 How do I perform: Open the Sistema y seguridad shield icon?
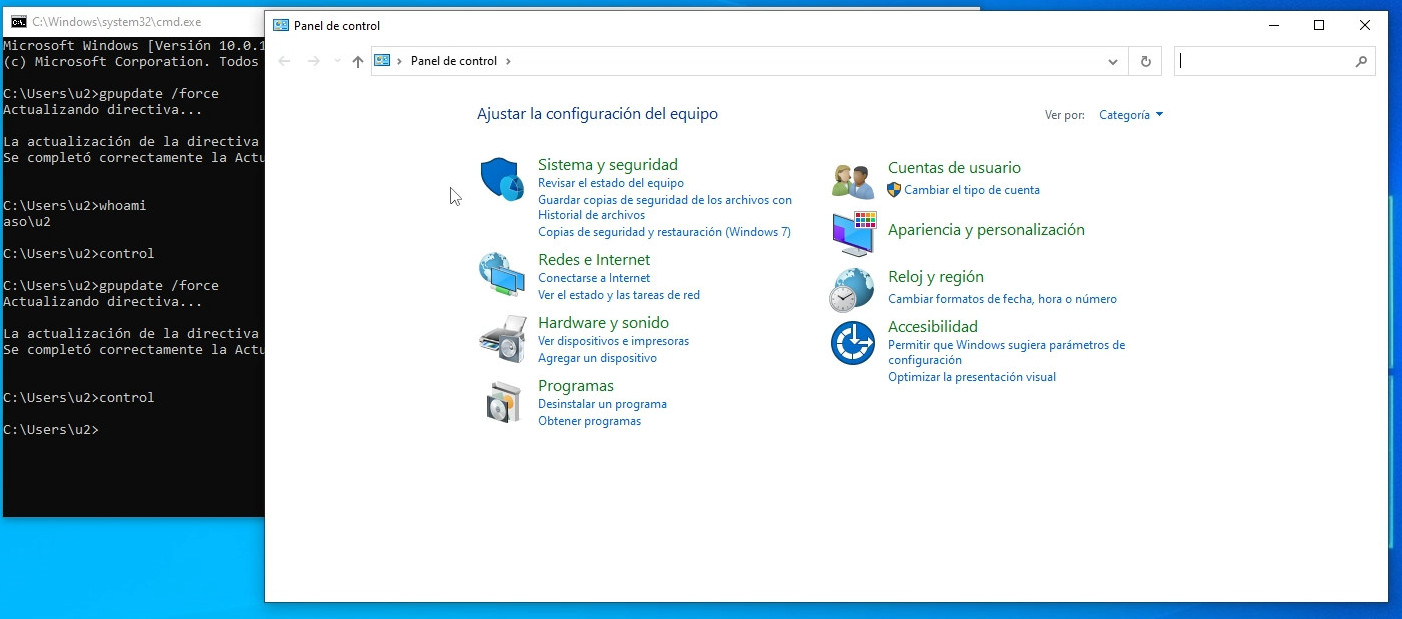[502, 180]
